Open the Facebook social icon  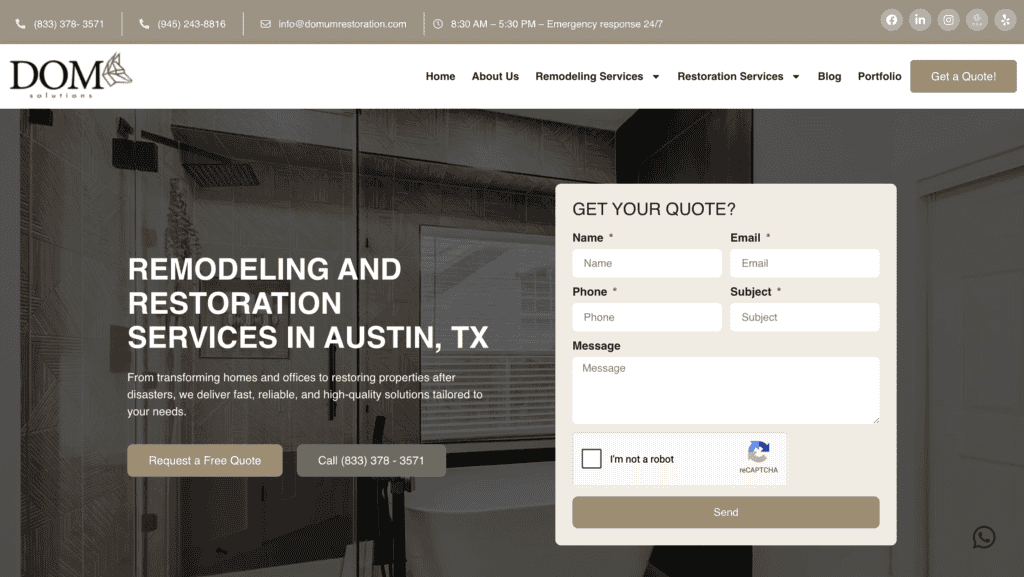891,20
